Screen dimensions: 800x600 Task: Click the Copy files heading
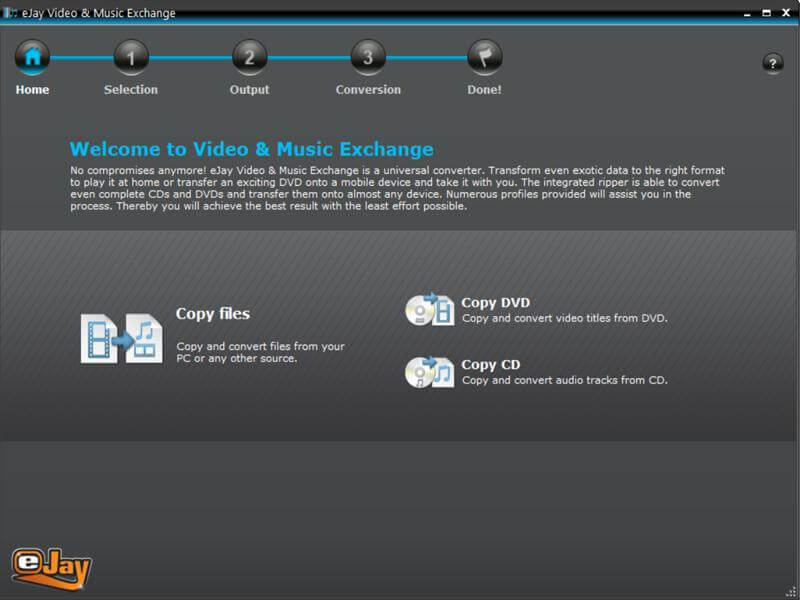pos(215,313)
